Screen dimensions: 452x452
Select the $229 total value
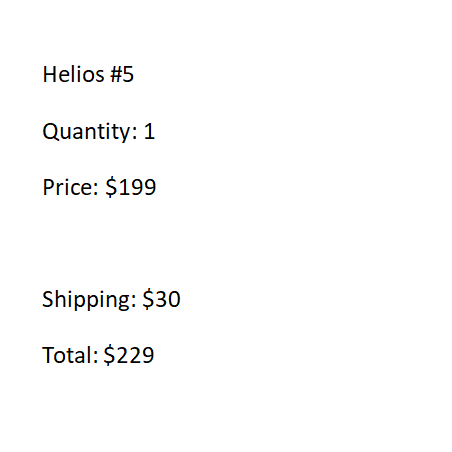coord(129,355)
